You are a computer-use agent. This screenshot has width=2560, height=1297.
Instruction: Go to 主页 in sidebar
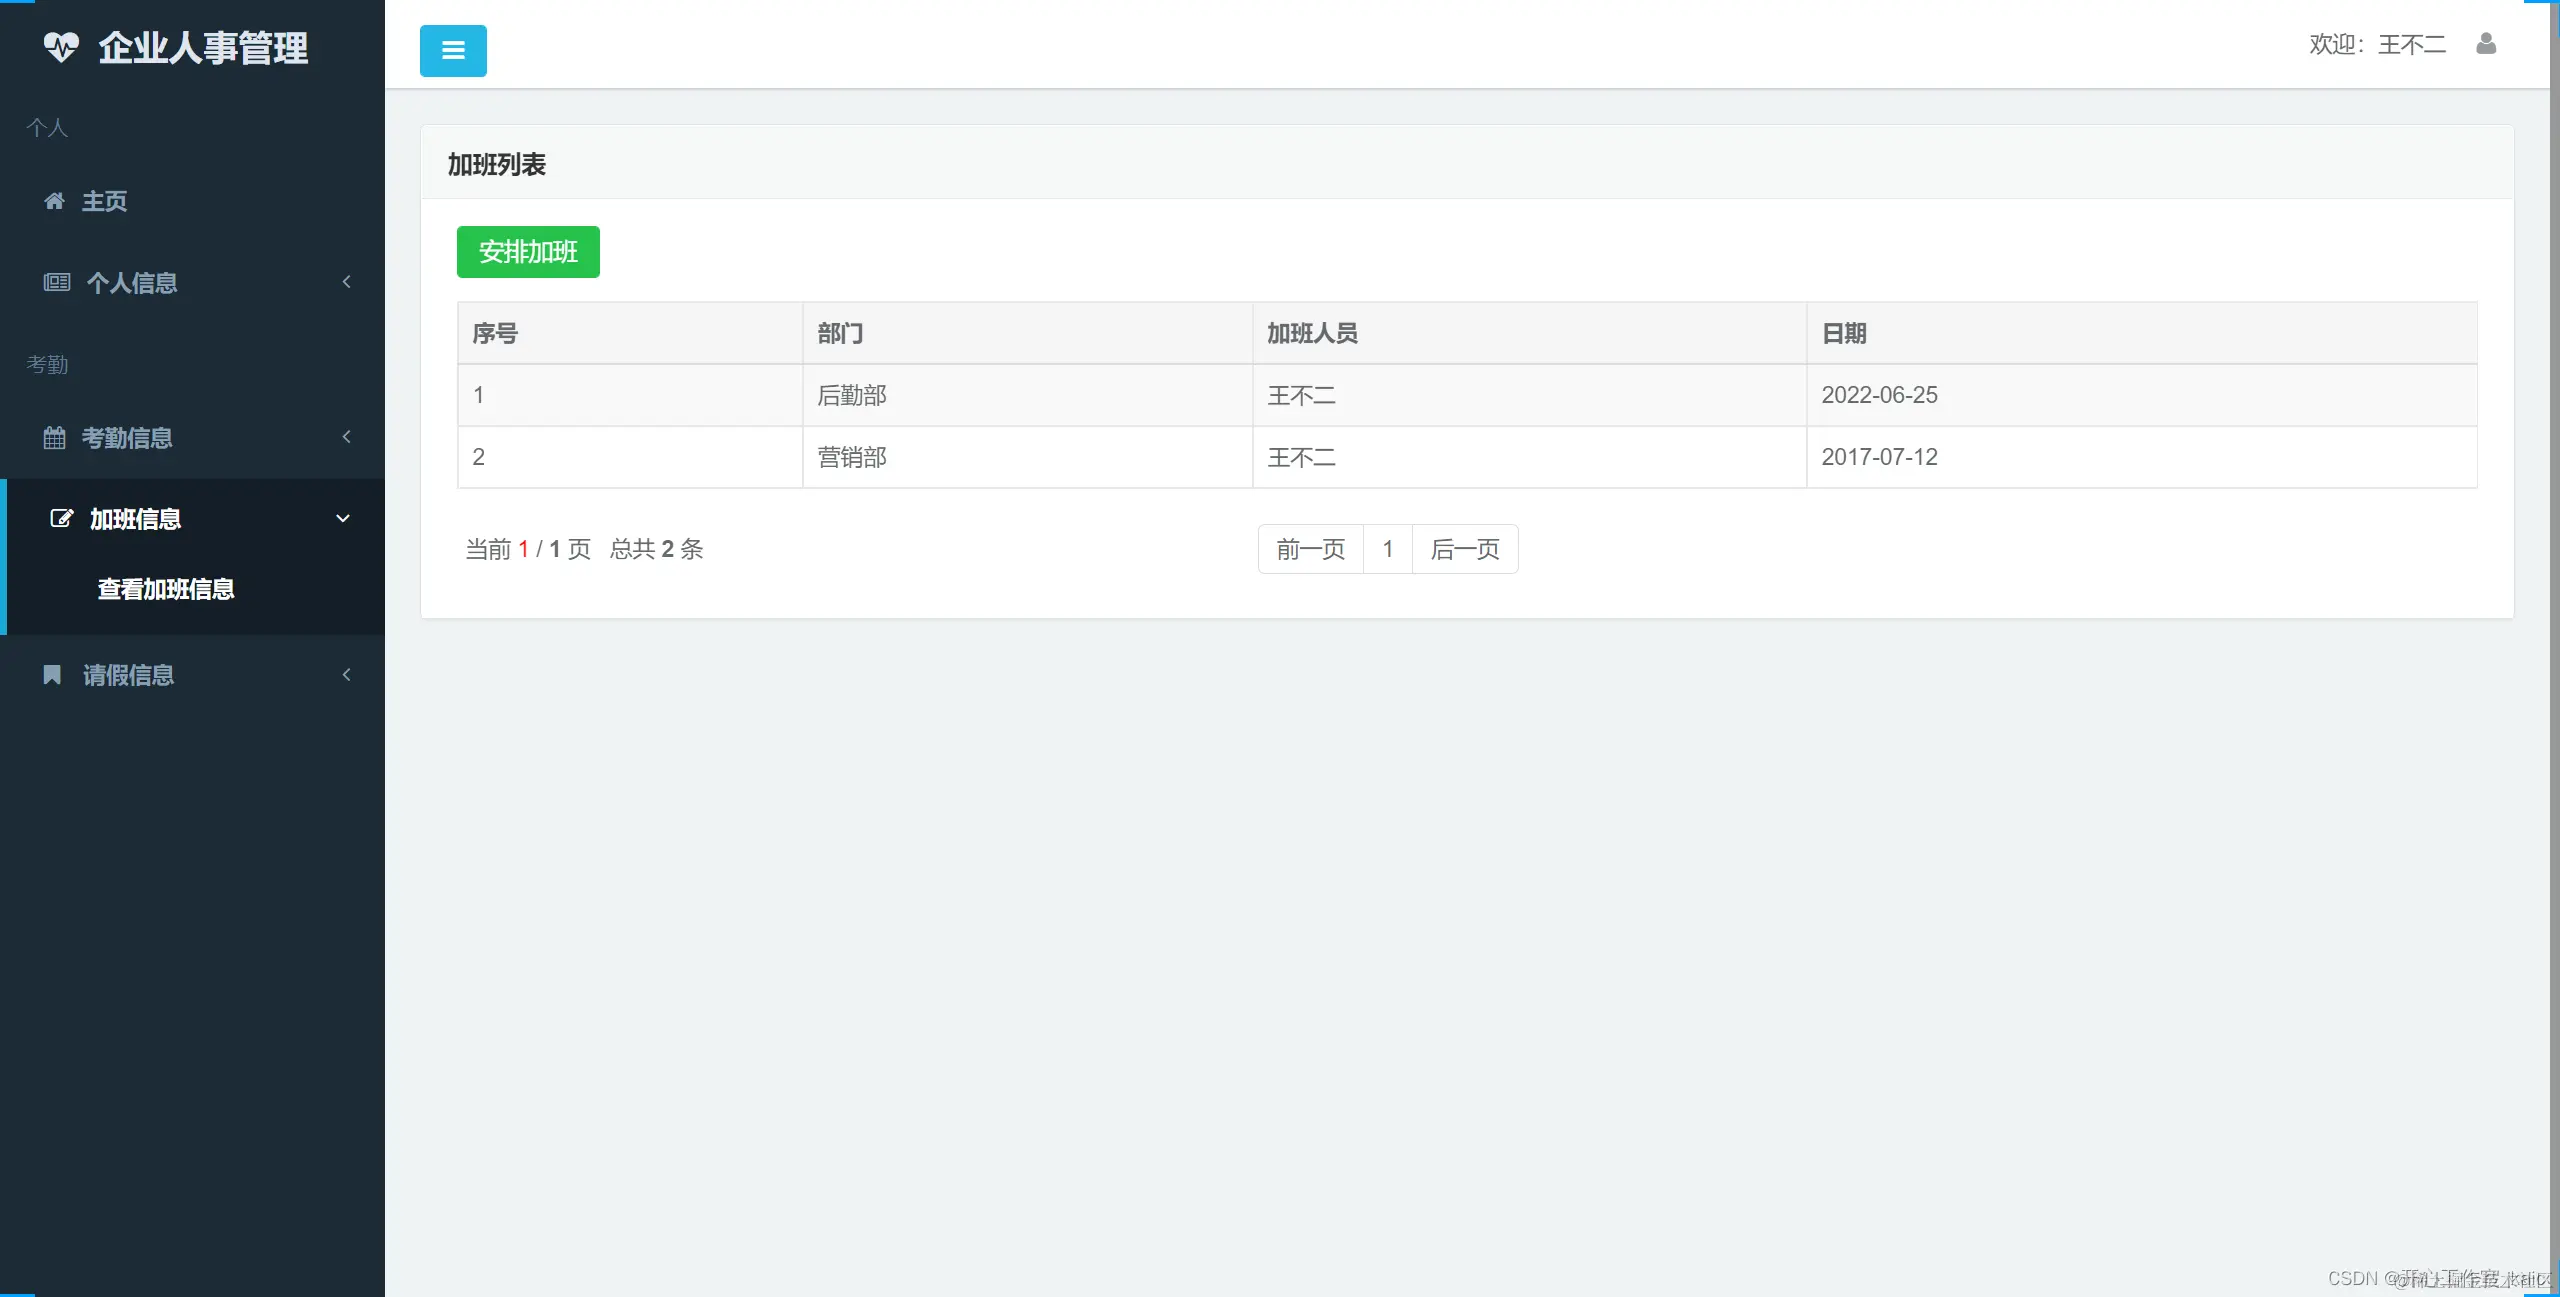104,201
